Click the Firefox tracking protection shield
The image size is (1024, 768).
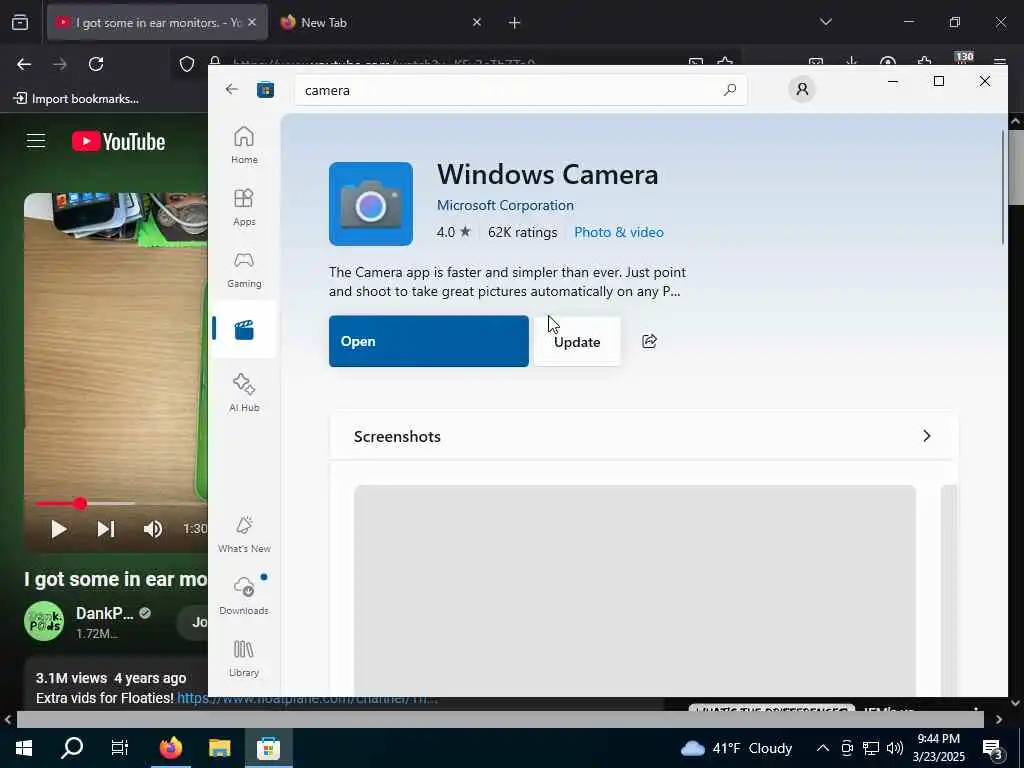[187, 64]
